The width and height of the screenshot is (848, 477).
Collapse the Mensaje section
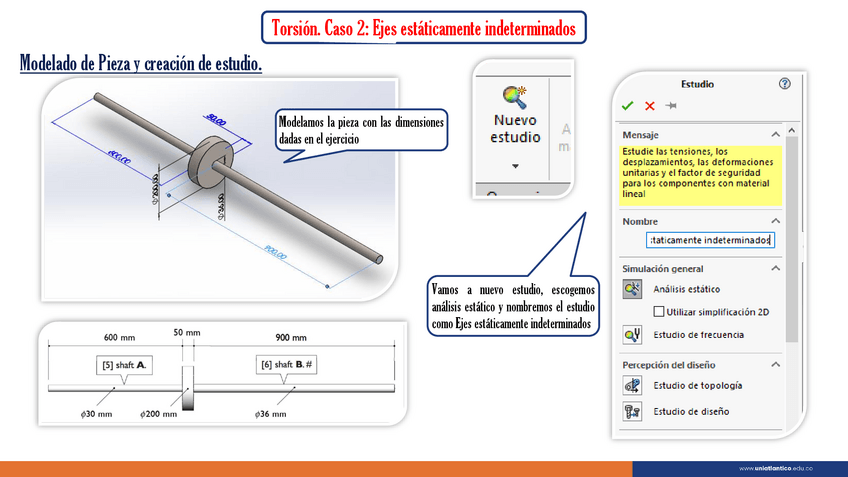[x=776, y=134]
